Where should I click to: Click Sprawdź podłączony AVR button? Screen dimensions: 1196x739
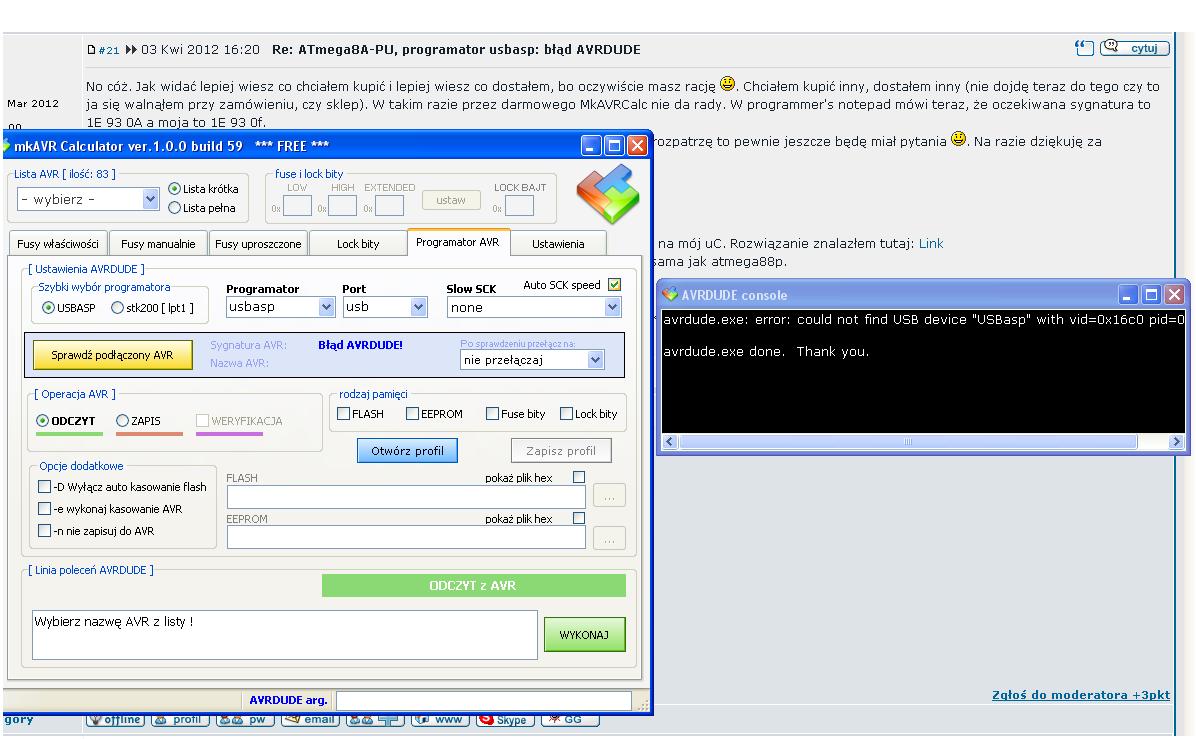coord(112,355)
